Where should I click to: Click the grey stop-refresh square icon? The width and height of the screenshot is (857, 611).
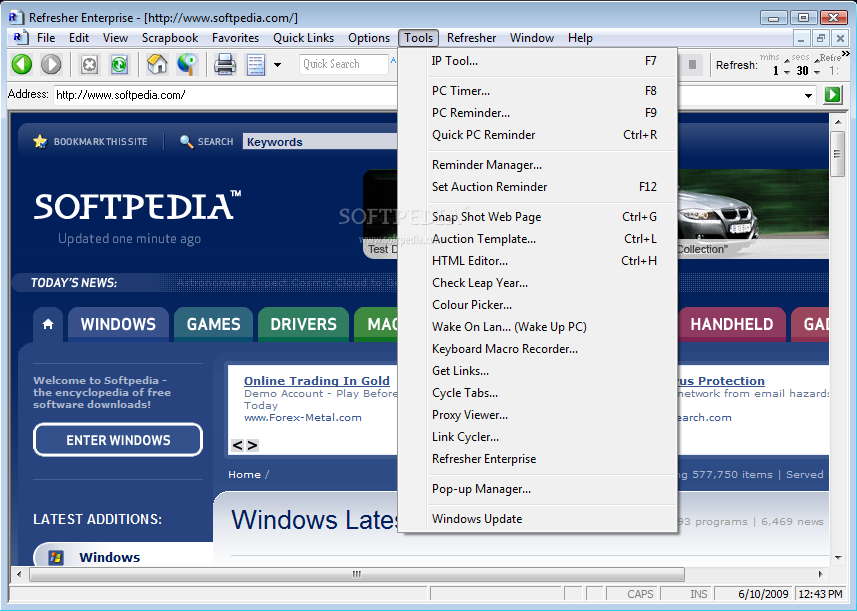click(x=692, y=65)
